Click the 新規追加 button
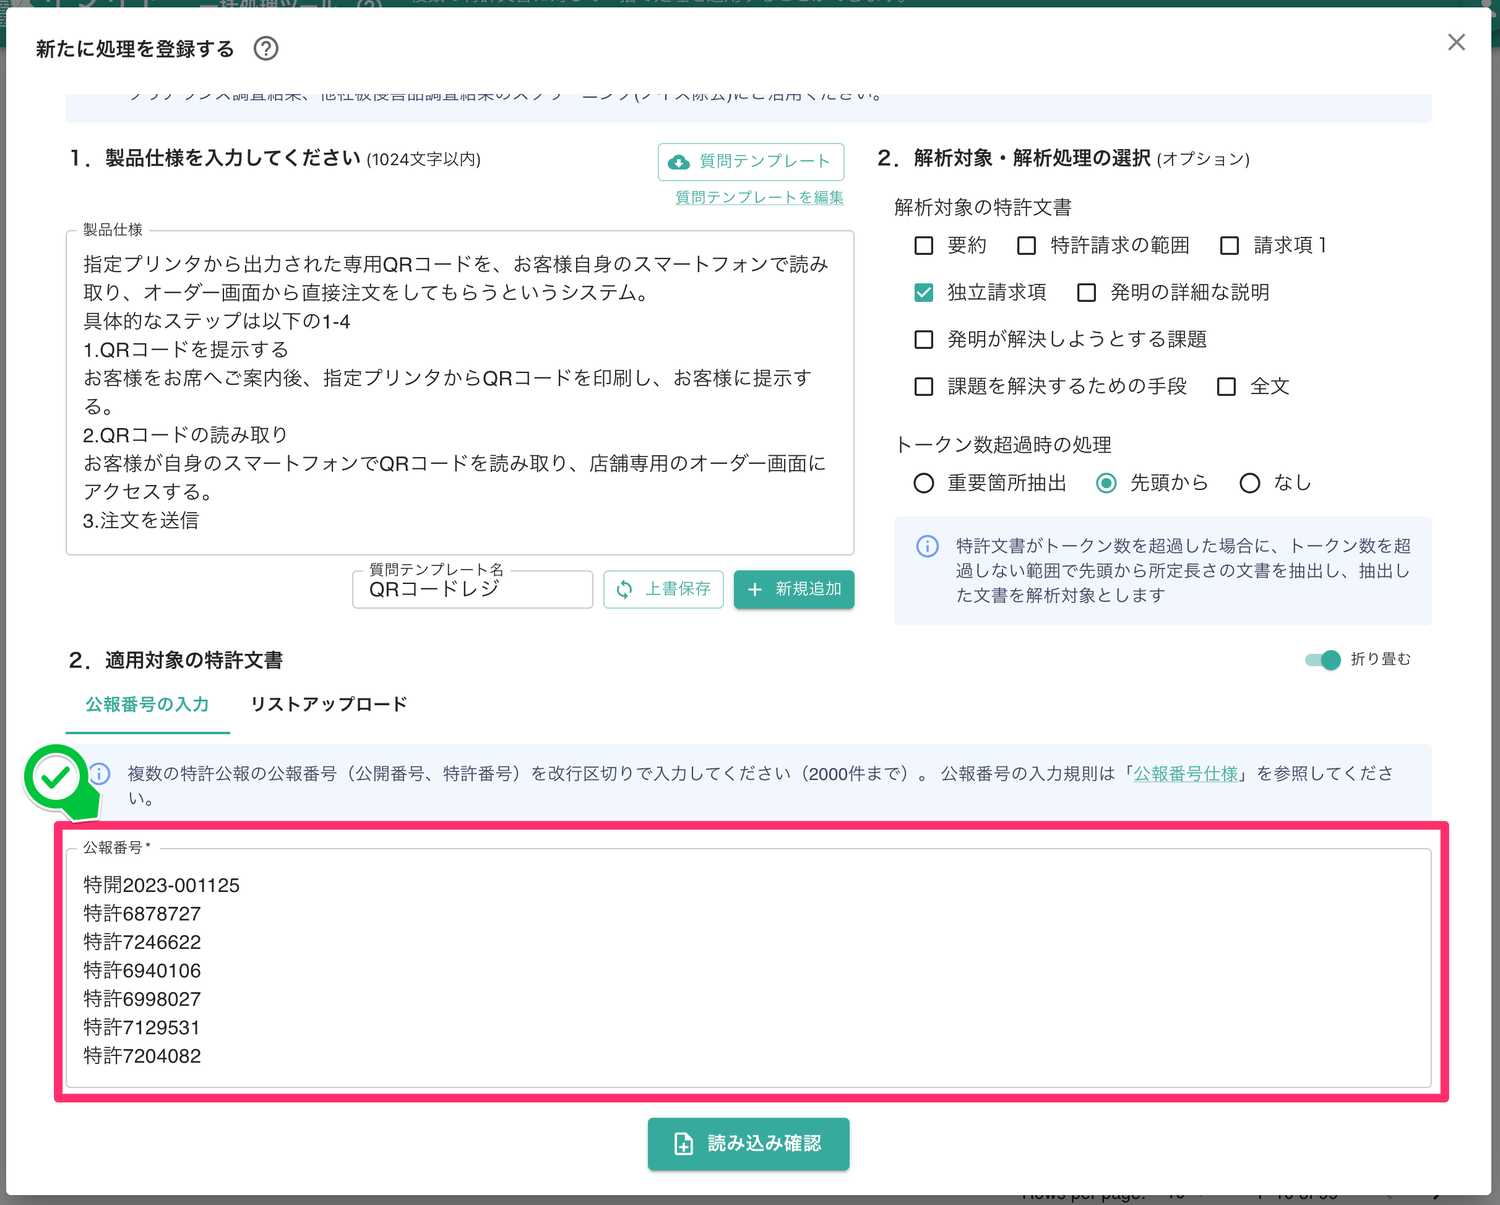This screenshot has width=1500, height=1205. [794, 589]
